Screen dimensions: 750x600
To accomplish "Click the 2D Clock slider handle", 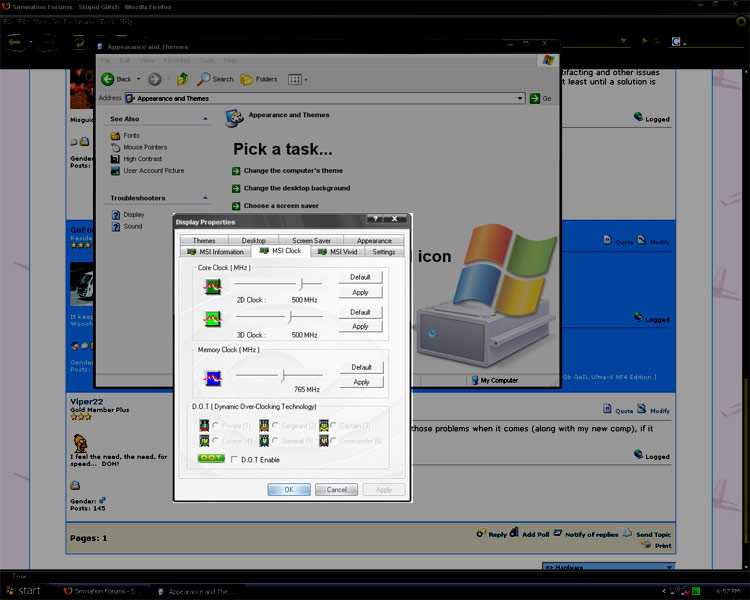I will point(301,285).
